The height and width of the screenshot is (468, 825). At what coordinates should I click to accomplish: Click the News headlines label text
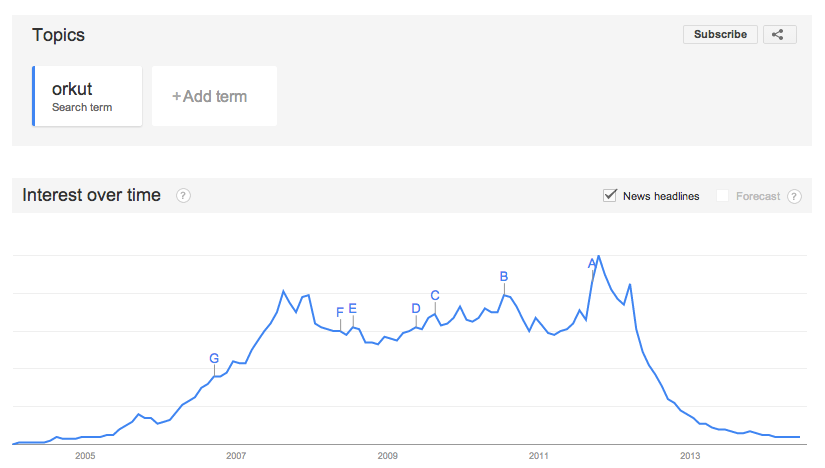pos(661,196)
